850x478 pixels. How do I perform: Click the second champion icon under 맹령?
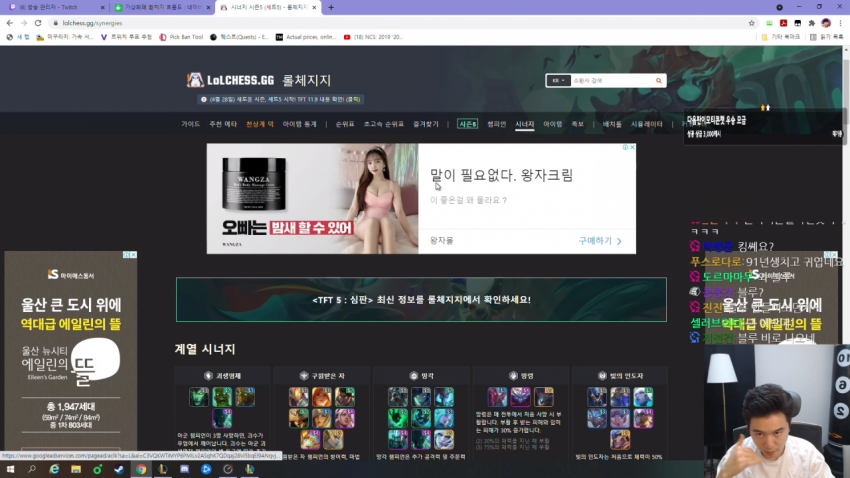pos(520,397)
